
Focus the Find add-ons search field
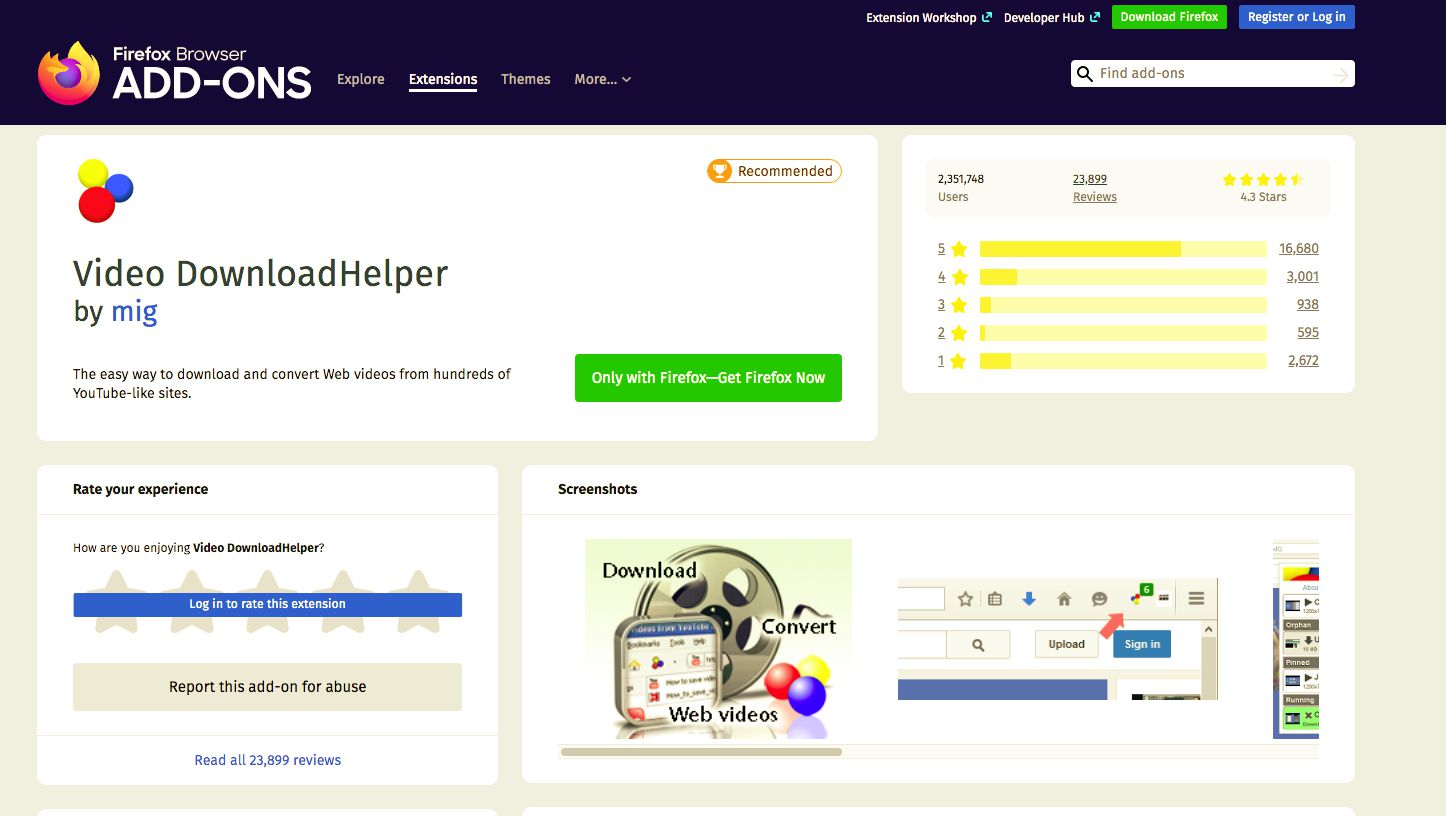pos(1212,74)
